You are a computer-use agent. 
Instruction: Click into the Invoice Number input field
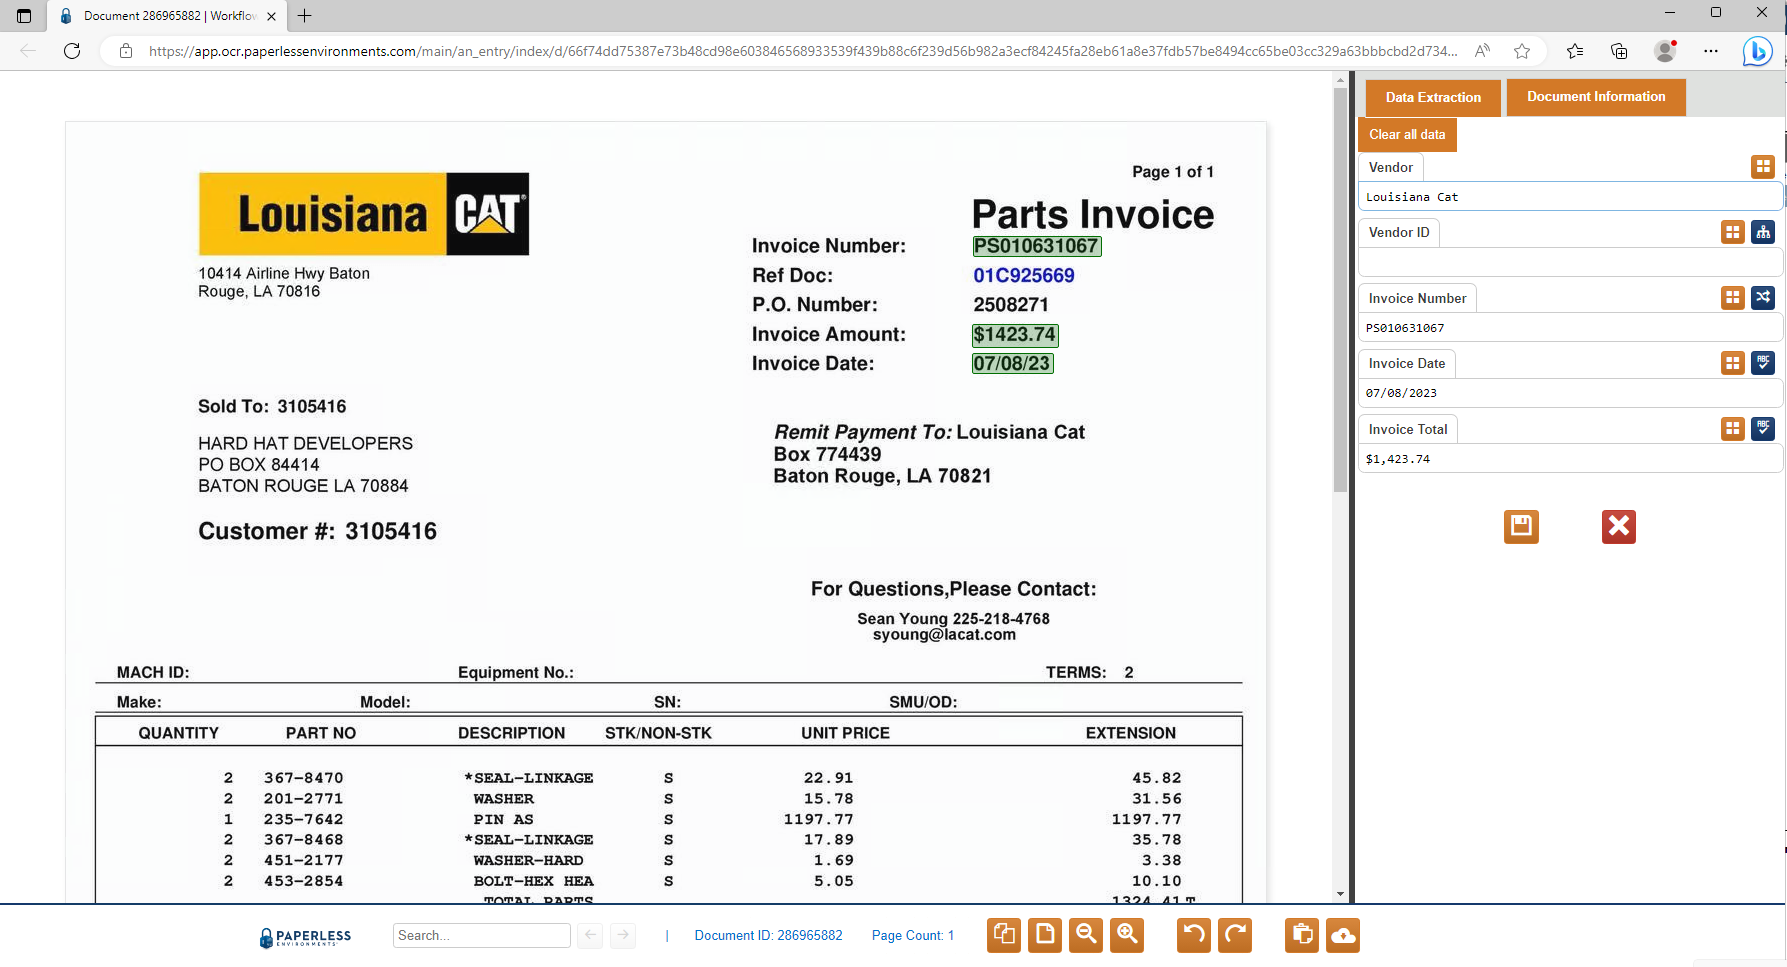coord(1570,328)
